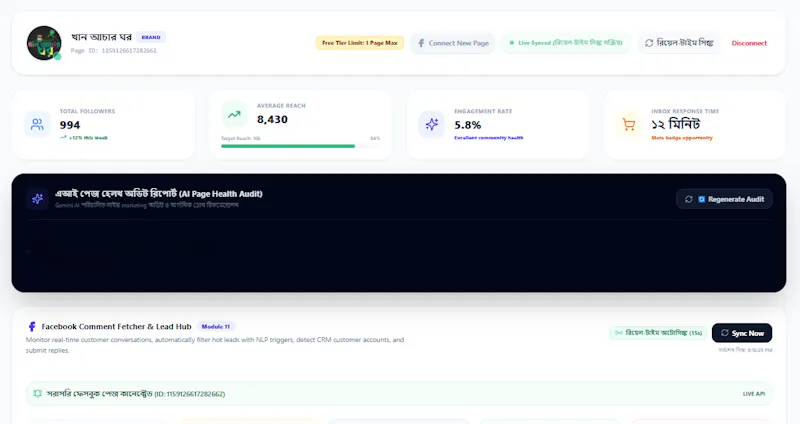Click the AI Page Health Audit sparkle icon
The width and height of the screenshot is (800, 424).
[37, 198]
